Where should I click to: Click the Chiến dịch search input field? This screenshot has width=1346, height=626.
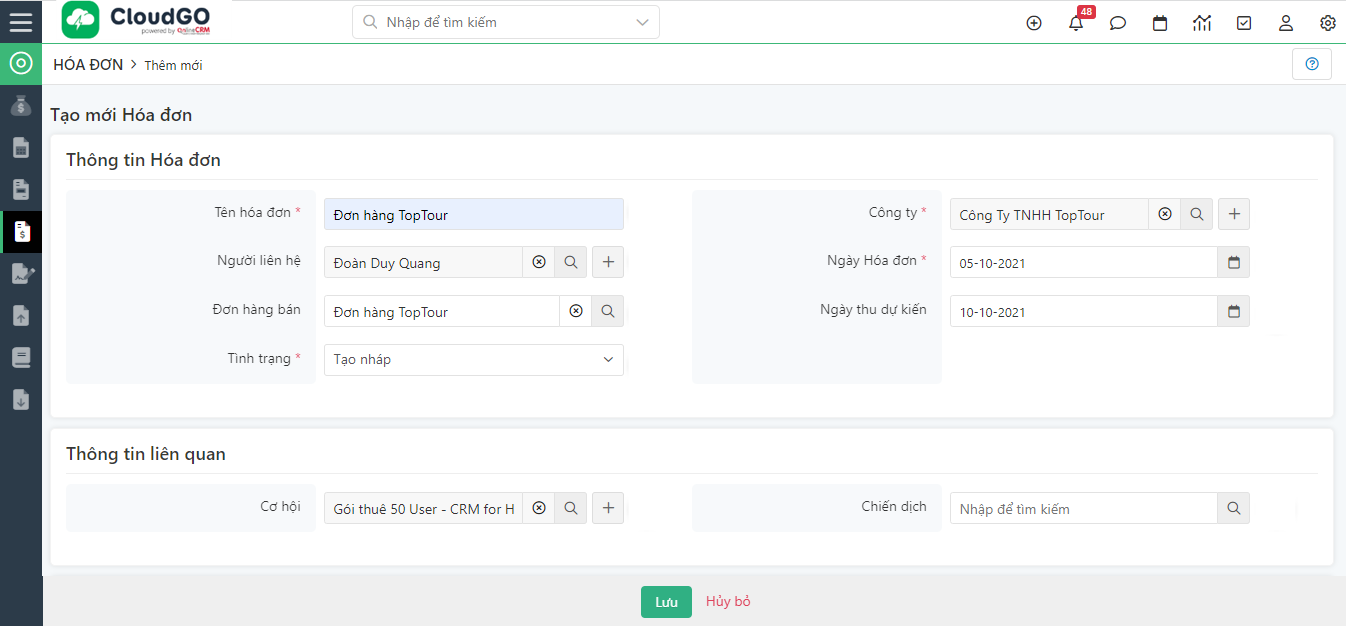tap(1083, 509)
